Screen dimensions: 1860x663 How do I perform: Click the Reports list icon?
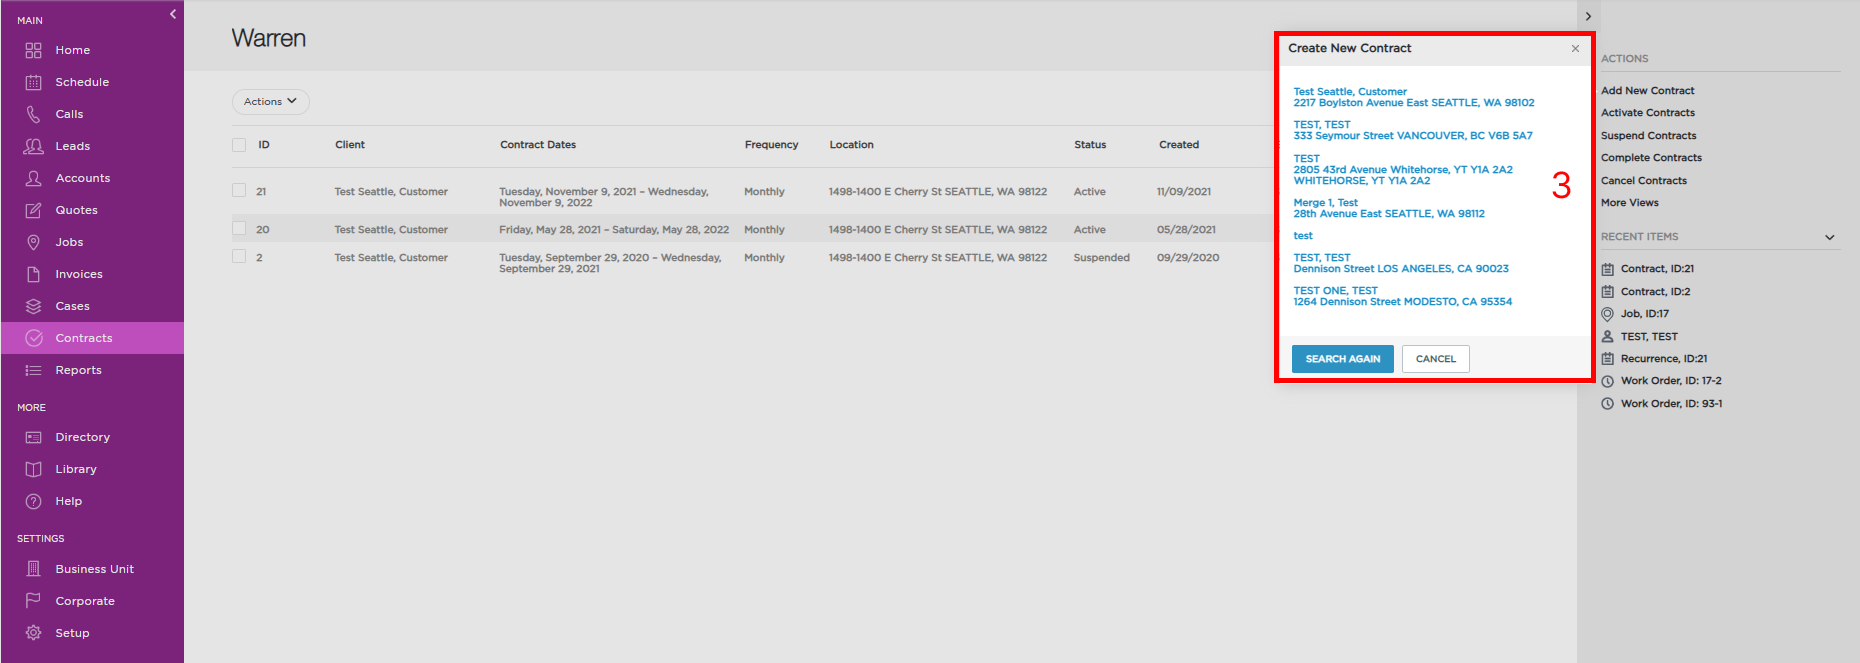(x=33, y=370)
